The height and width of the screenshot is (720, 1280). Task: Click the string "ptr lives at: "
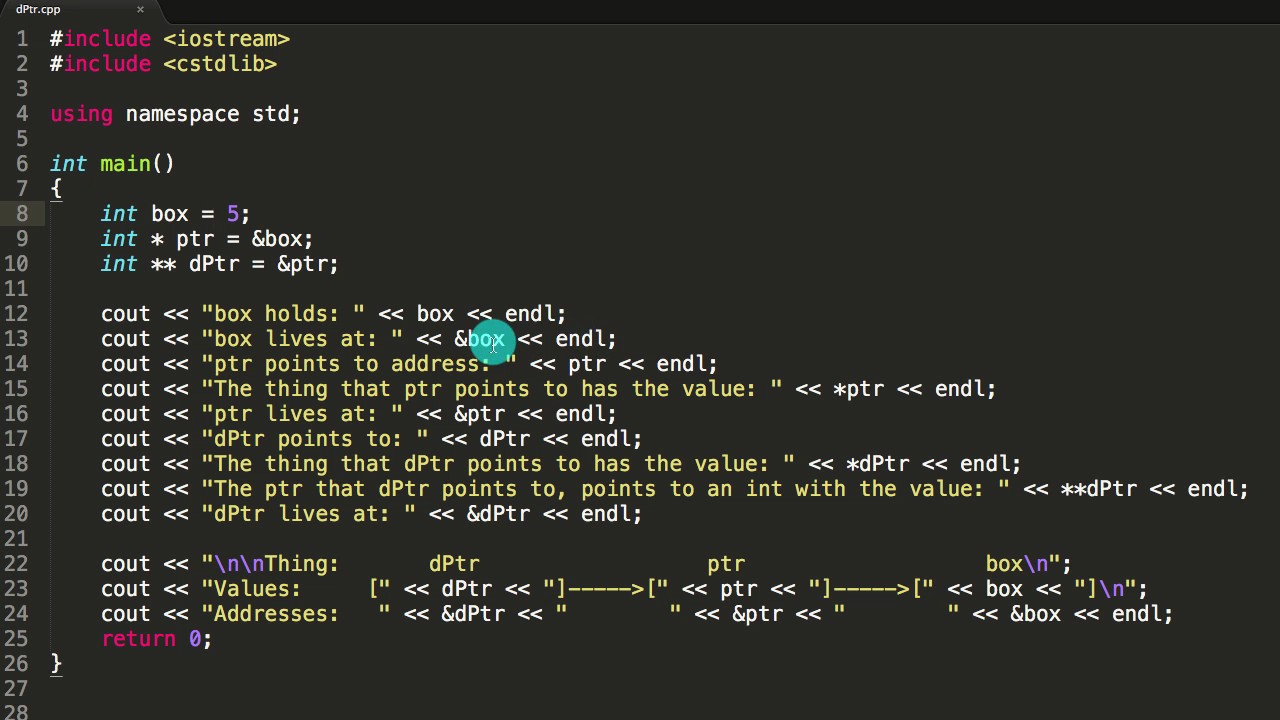(x=302, y=414)
